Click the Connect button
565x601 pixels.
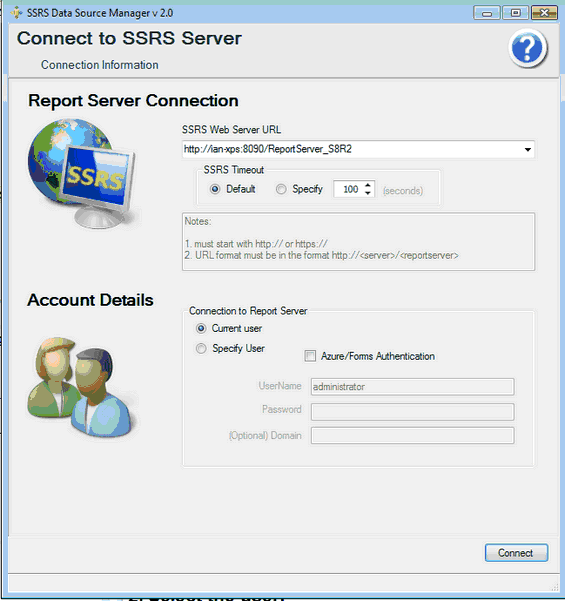click(x=516, y=553)
